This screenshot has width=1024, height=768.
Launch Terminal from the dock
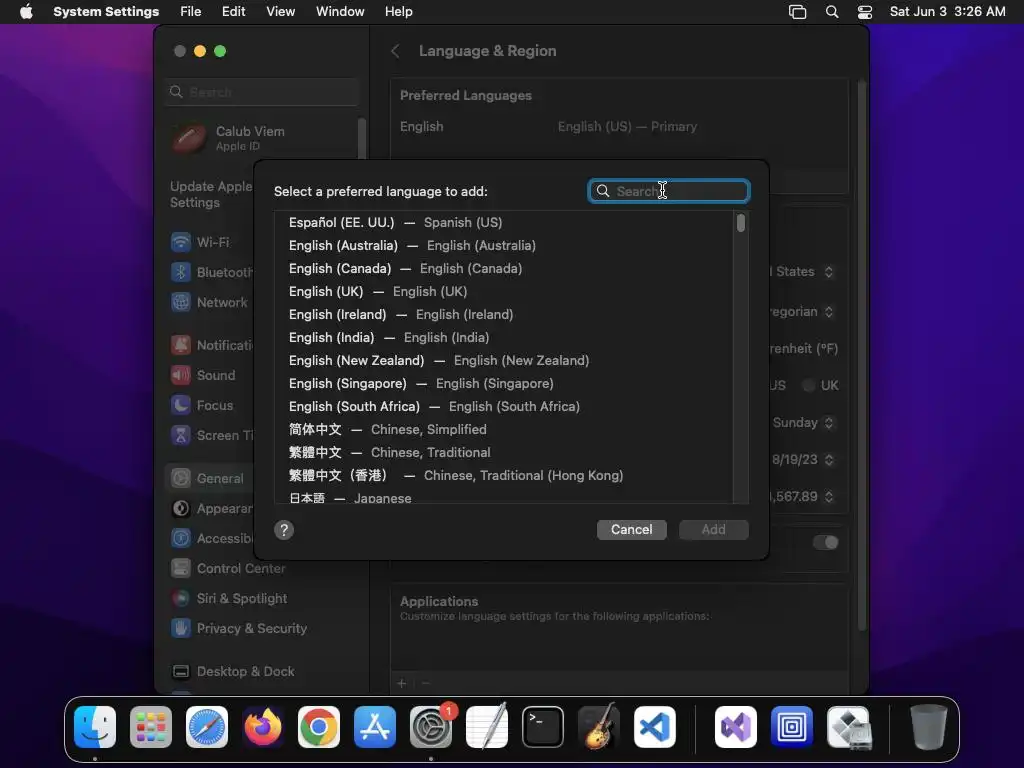click(543, 727)
